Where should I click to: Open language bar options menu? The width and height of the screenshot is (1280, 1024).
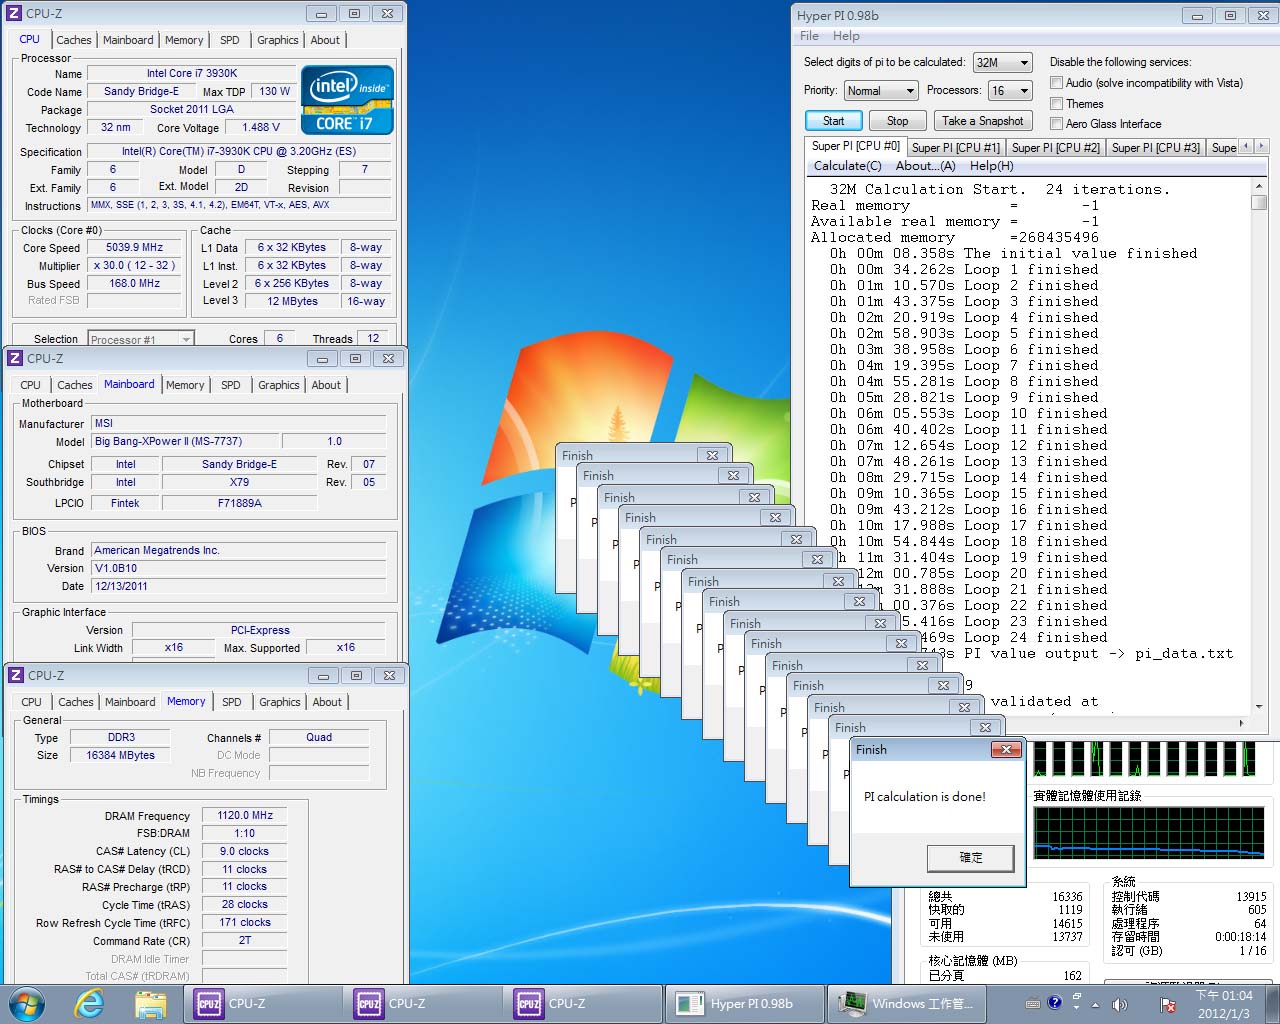pyautogui.click(x=1076, y=1006)
